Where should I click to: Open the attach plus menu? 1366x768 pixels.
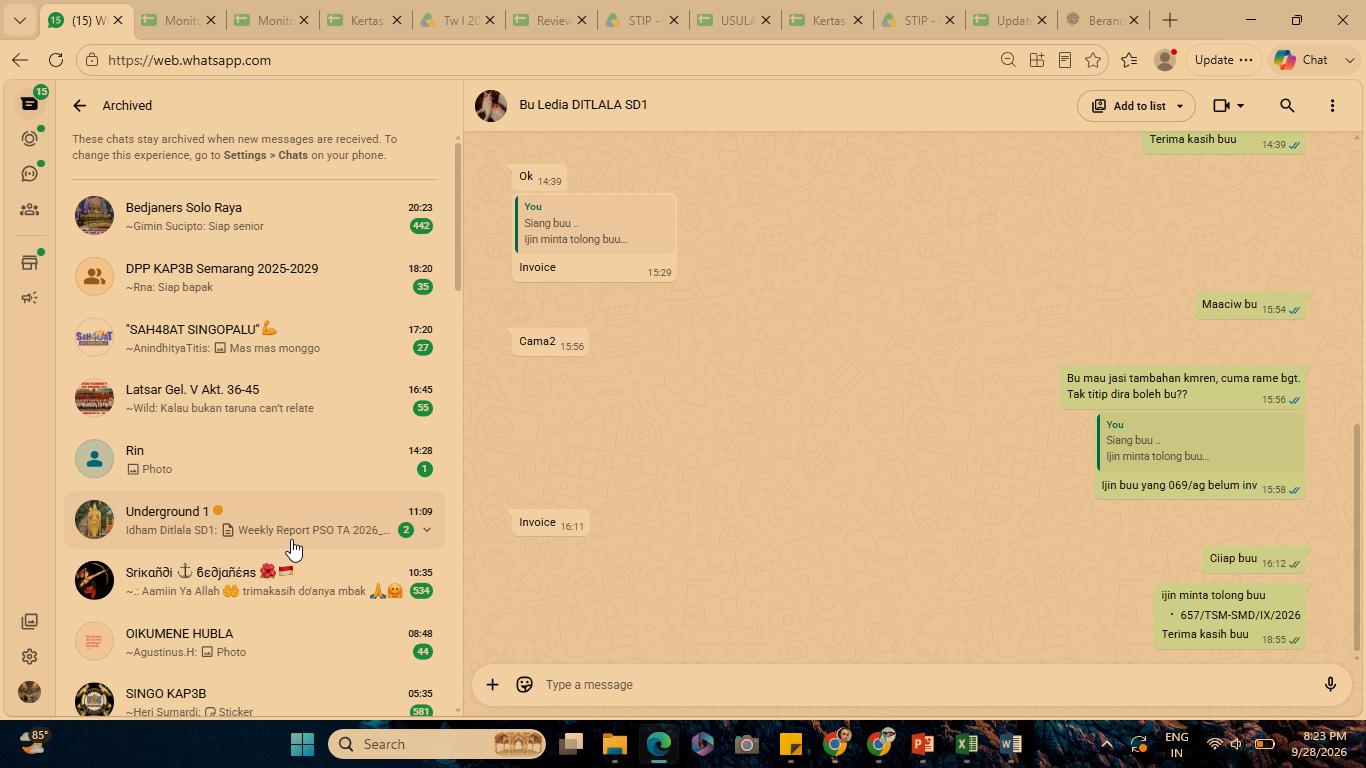(492, 685)
